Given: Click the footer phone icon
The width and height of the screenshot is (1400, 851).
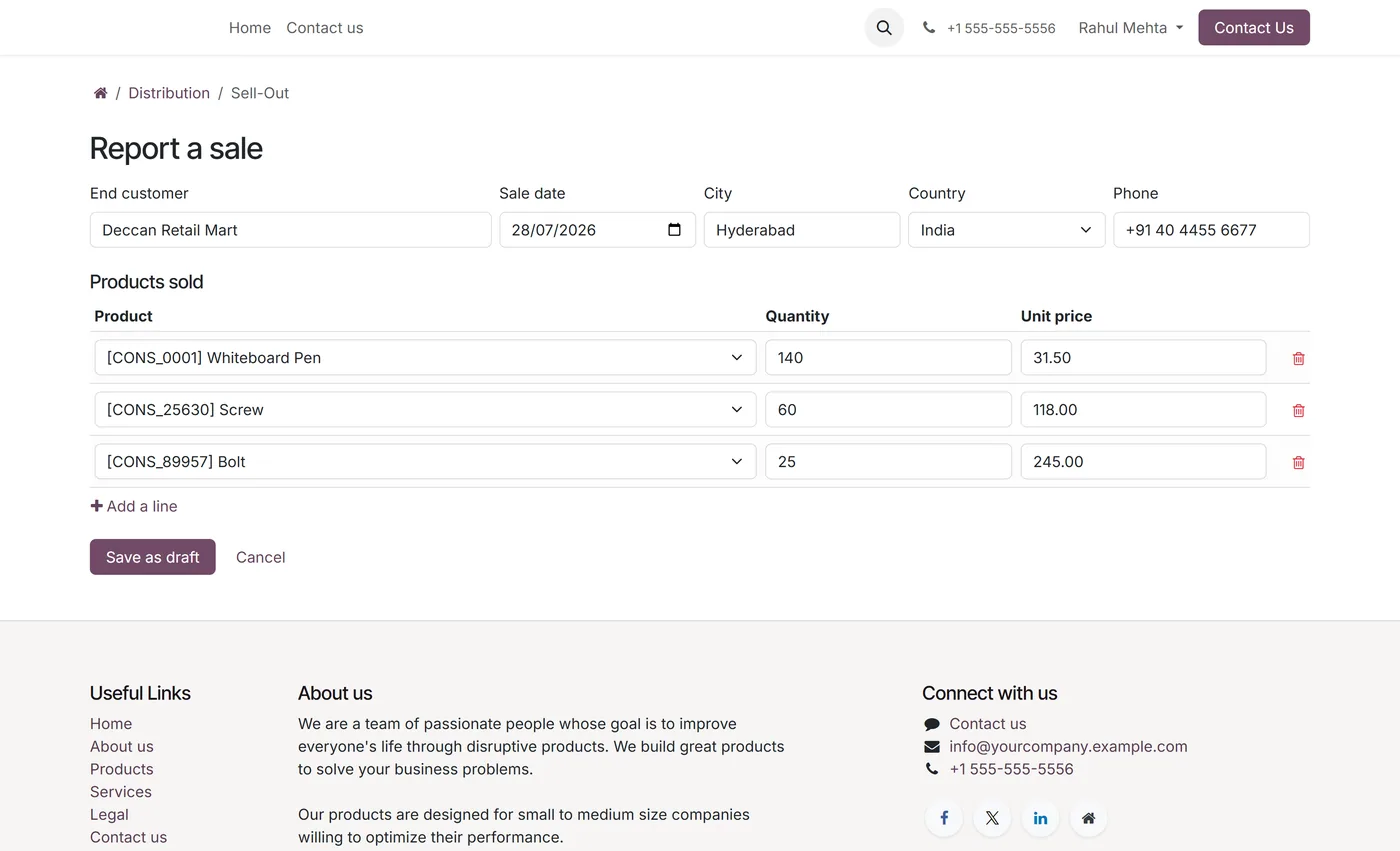Looking at the screenshot, I should tap(932, 769).
